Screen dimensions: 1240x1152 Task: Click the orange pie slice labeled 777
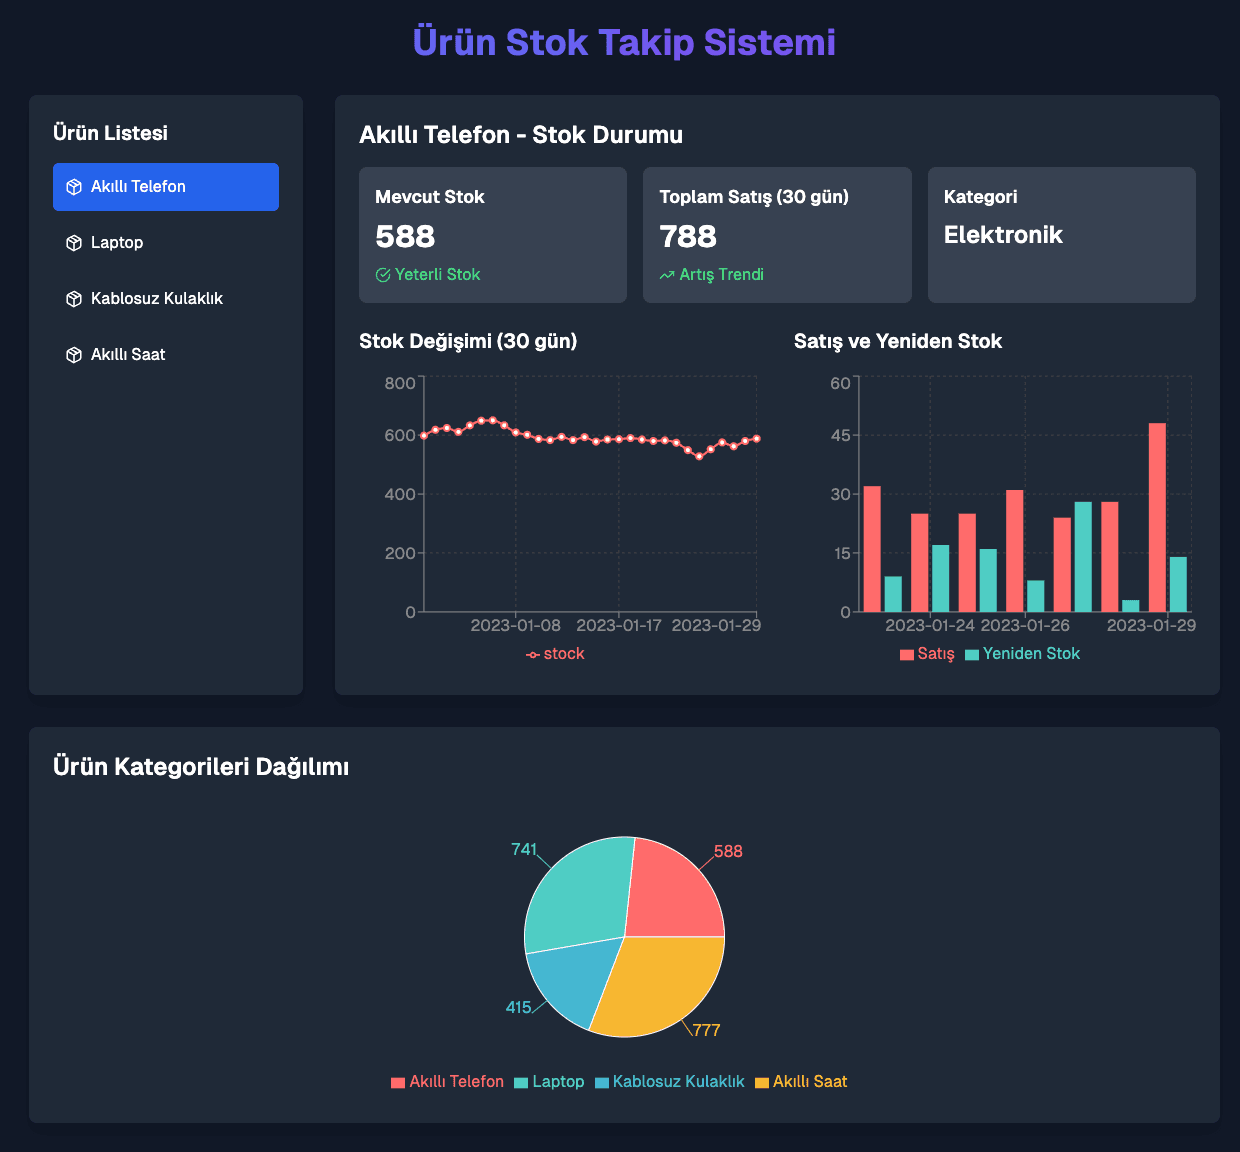[x=662, y=987]
